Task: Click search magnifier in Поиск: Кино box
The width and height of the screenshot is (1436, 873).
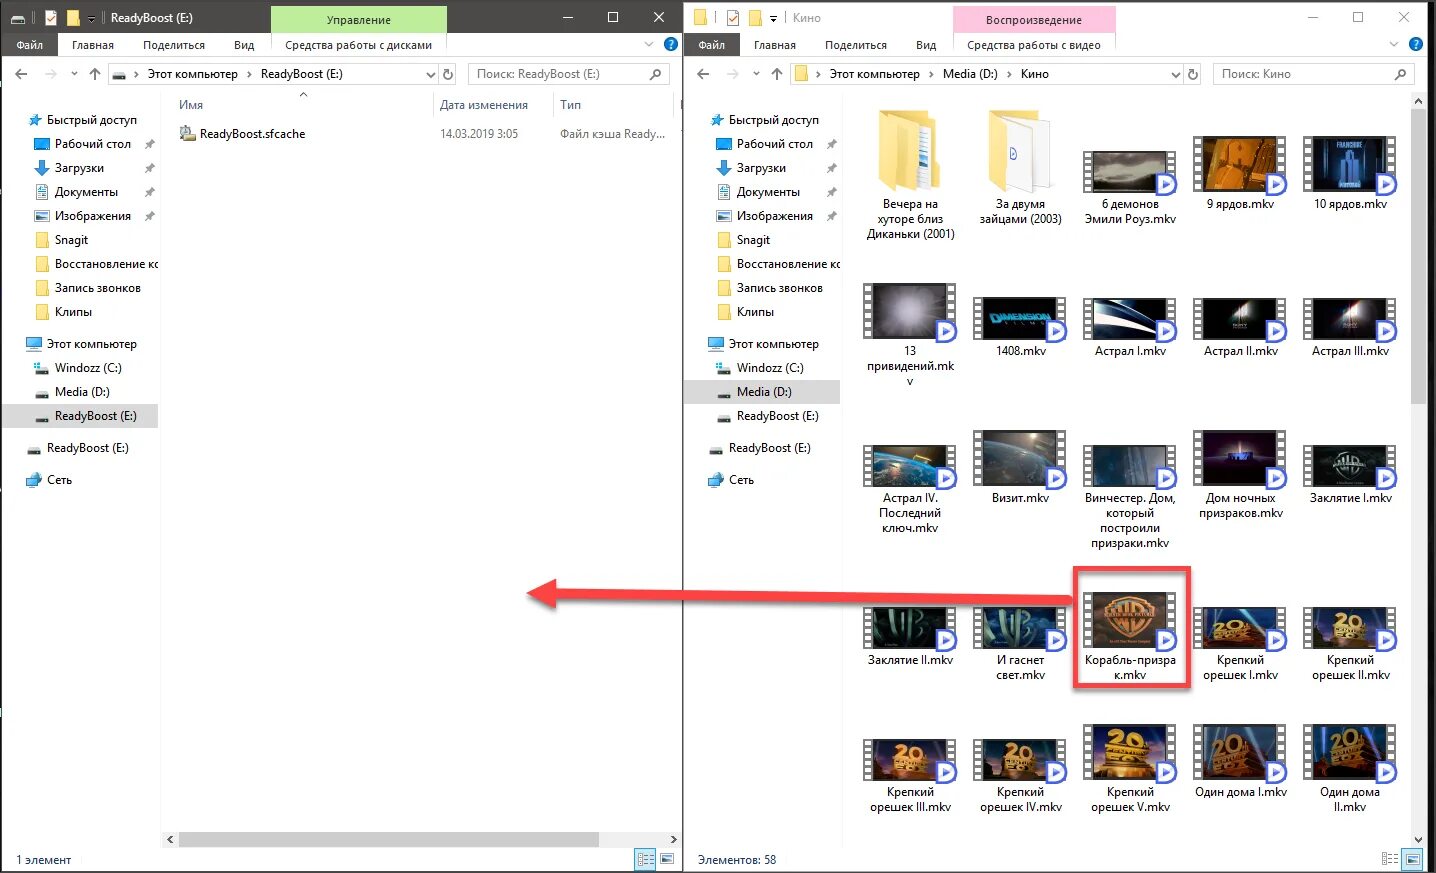Action: tap(1400, 74)
